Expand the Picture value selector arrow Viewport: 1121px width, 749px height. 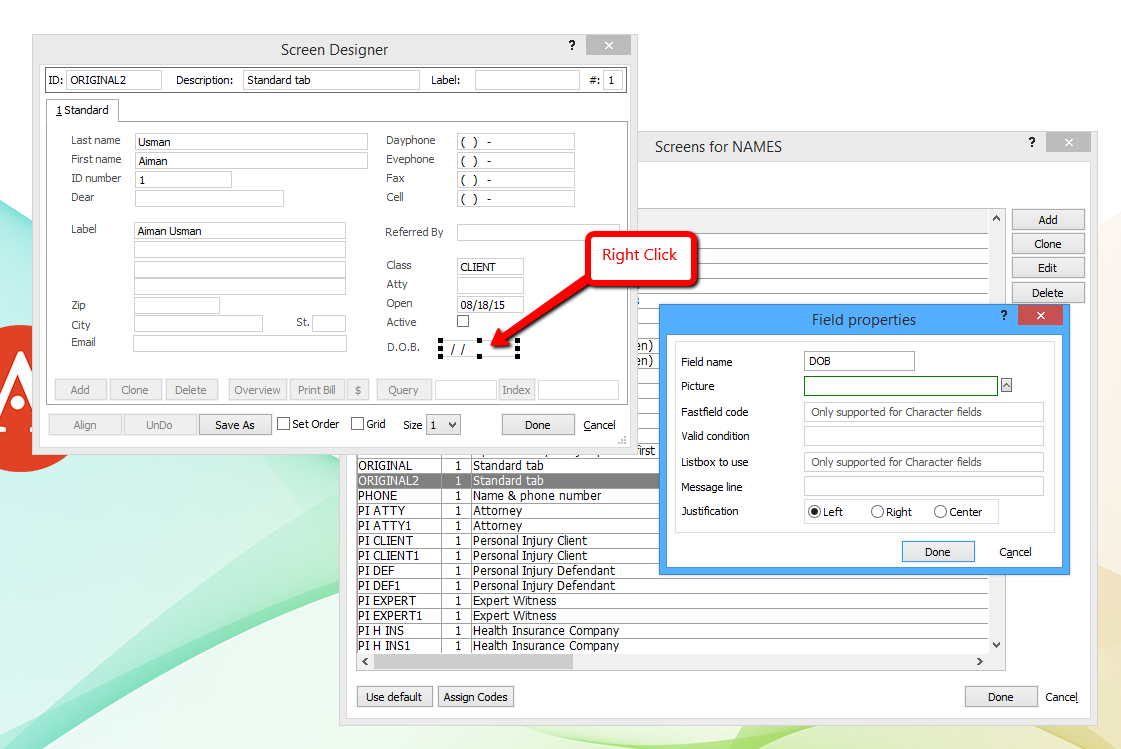point(1006,385)
